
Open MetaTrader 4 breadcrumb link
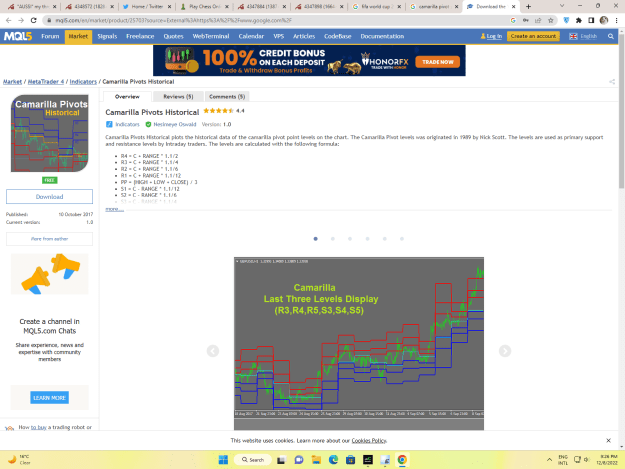click(x=46, y=82)
